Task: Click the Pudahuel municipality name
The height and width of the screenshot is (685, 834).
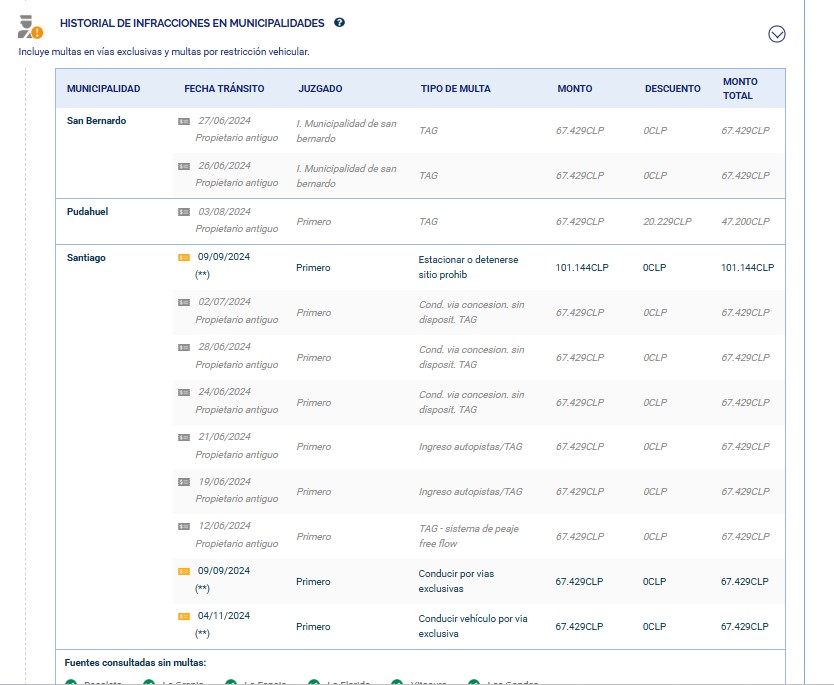Action: click(87, 212)
